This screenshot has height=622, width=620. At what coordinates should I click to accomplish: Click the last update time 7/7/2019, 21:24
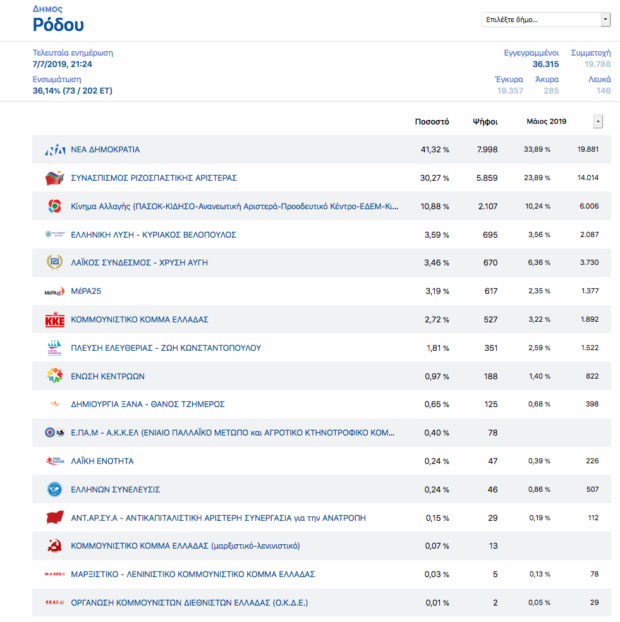click(x=62, y=64)
